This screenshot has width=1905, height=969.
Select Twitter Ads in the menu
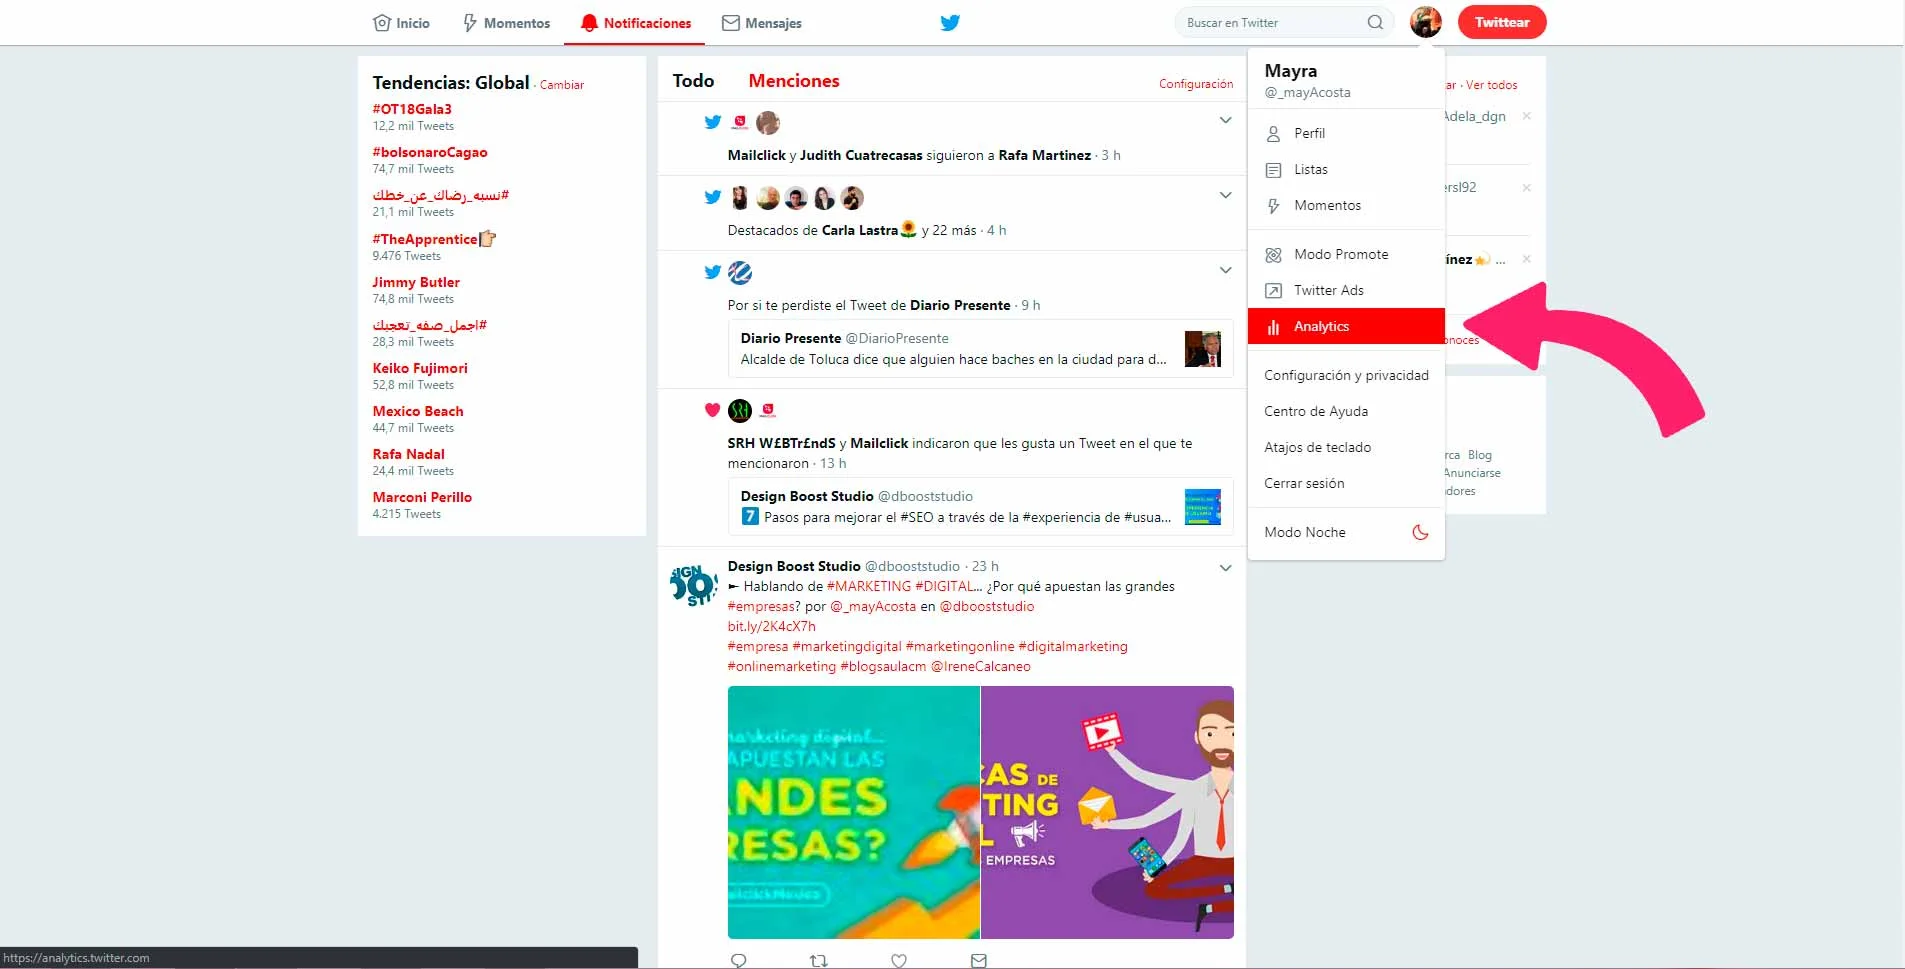point(1328,290)
